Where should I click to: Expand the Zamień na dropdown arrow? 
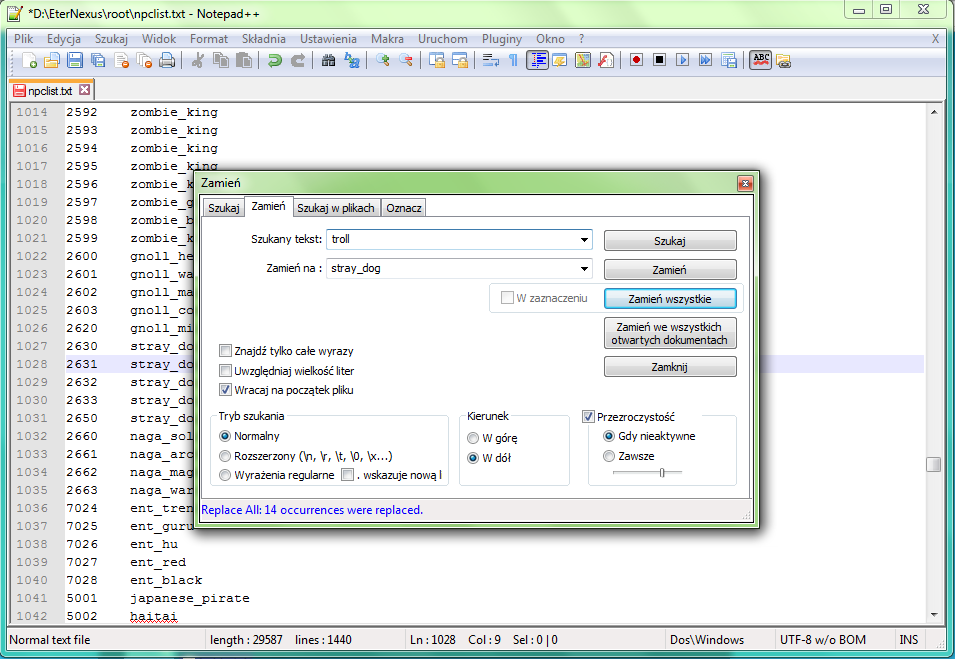tap(584, 269)
